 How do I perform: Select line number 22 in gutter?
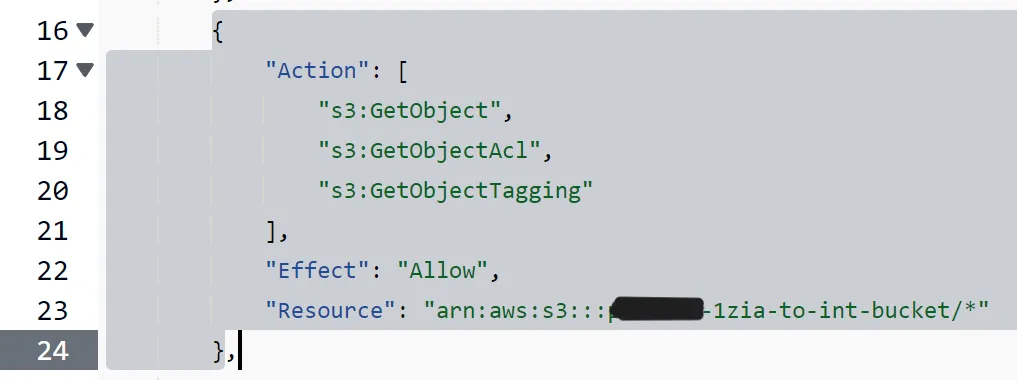[x=53, y=271]
